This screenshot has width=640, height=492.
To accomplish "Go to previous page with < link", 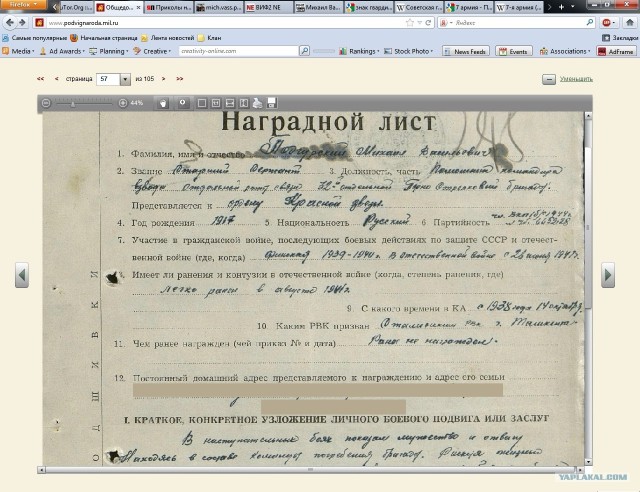I will pos(56,79).
